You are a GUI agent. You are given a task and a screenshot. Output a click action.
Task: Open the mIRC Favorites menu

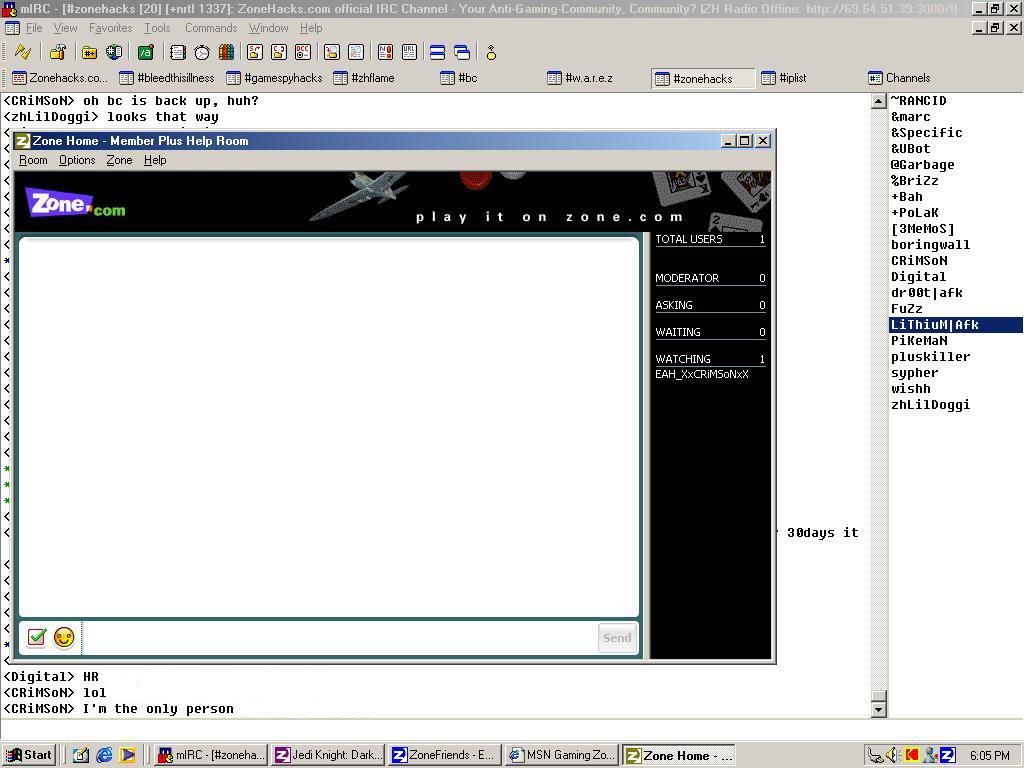point(110,28)
